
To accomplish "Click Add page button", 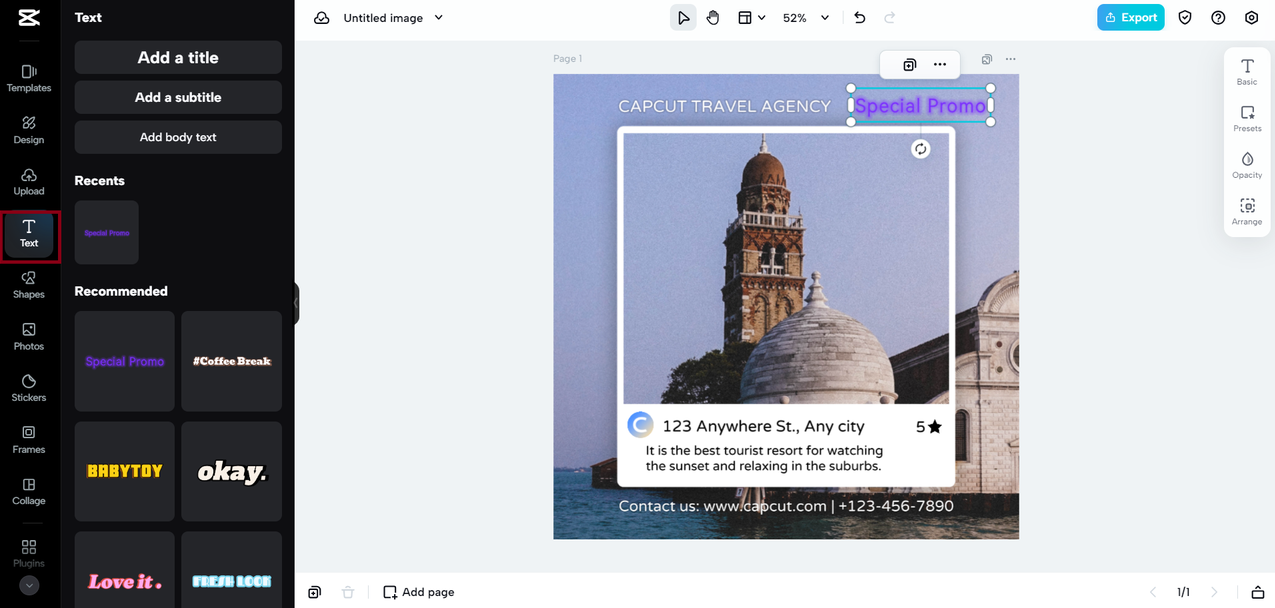I will (x=419, y=592).
